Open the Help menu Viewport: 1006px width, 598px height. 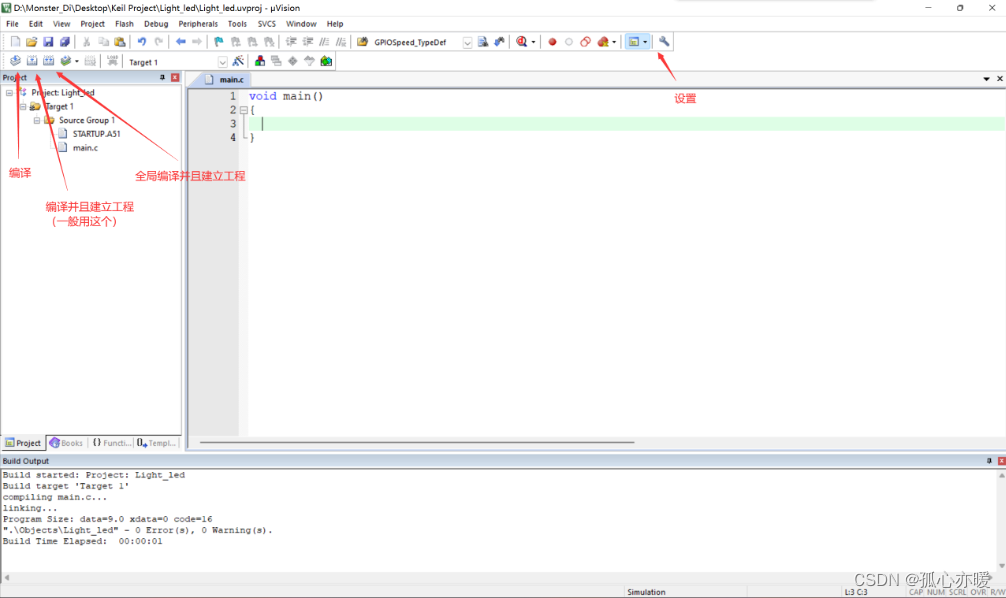[x=335, y=24]
